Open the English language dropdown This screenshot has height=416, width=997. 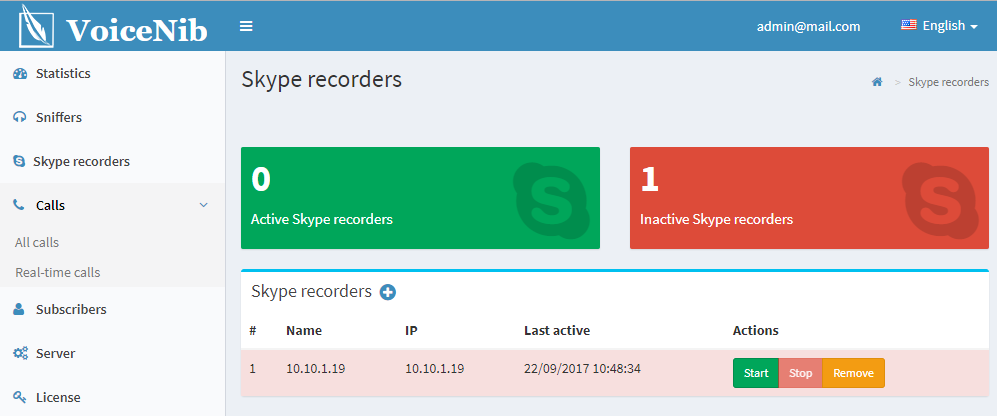[x=939, y=26]
